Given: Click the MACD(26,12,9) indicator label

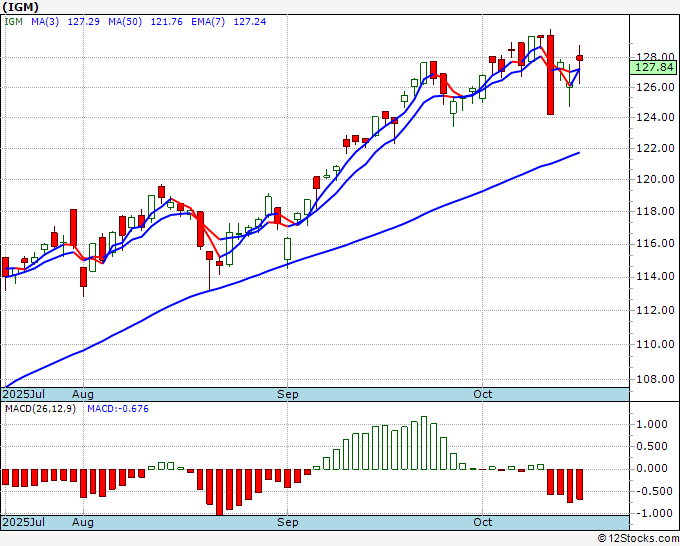Looking at the screenshot, I should pyautogui.click(x=40, y=409).
